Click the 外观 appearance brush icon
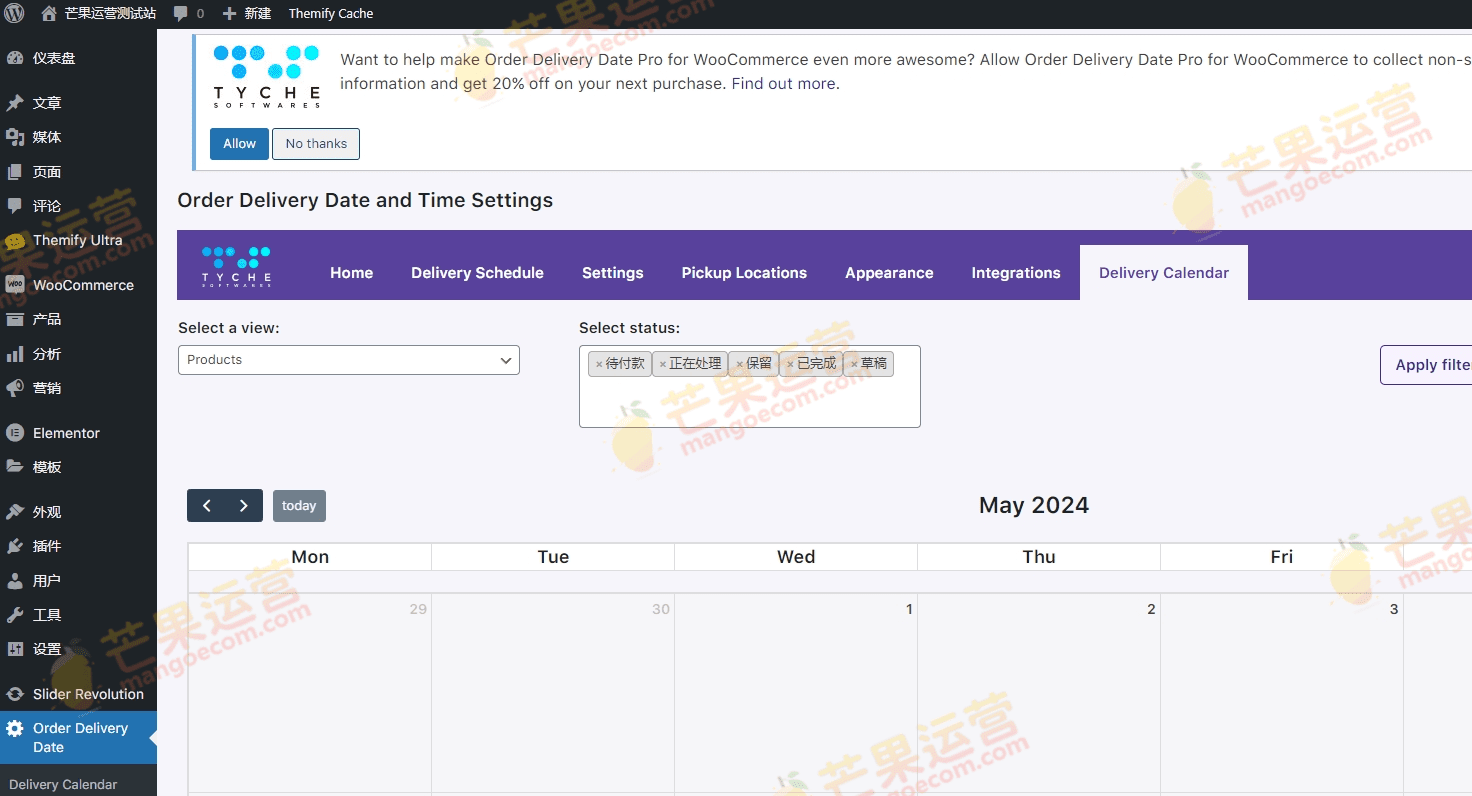Image resolution: width=1472 pixels, height=796 pixels. [15, 512]
